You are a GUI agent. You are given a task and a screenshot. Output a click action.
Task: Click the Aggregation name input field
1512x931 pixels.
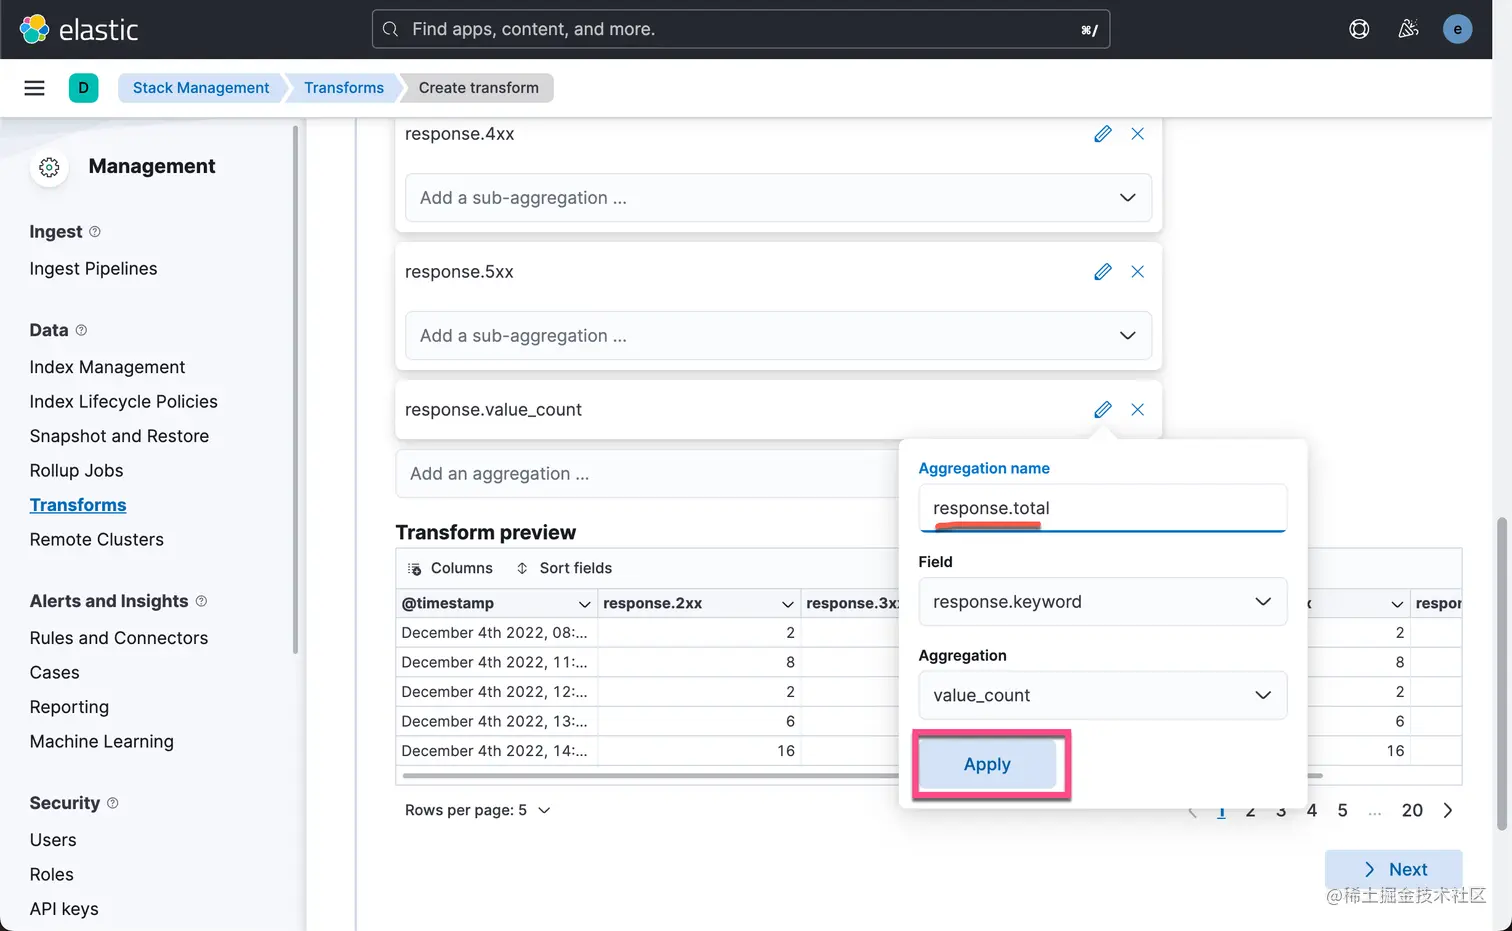(x=1102, y=508)
